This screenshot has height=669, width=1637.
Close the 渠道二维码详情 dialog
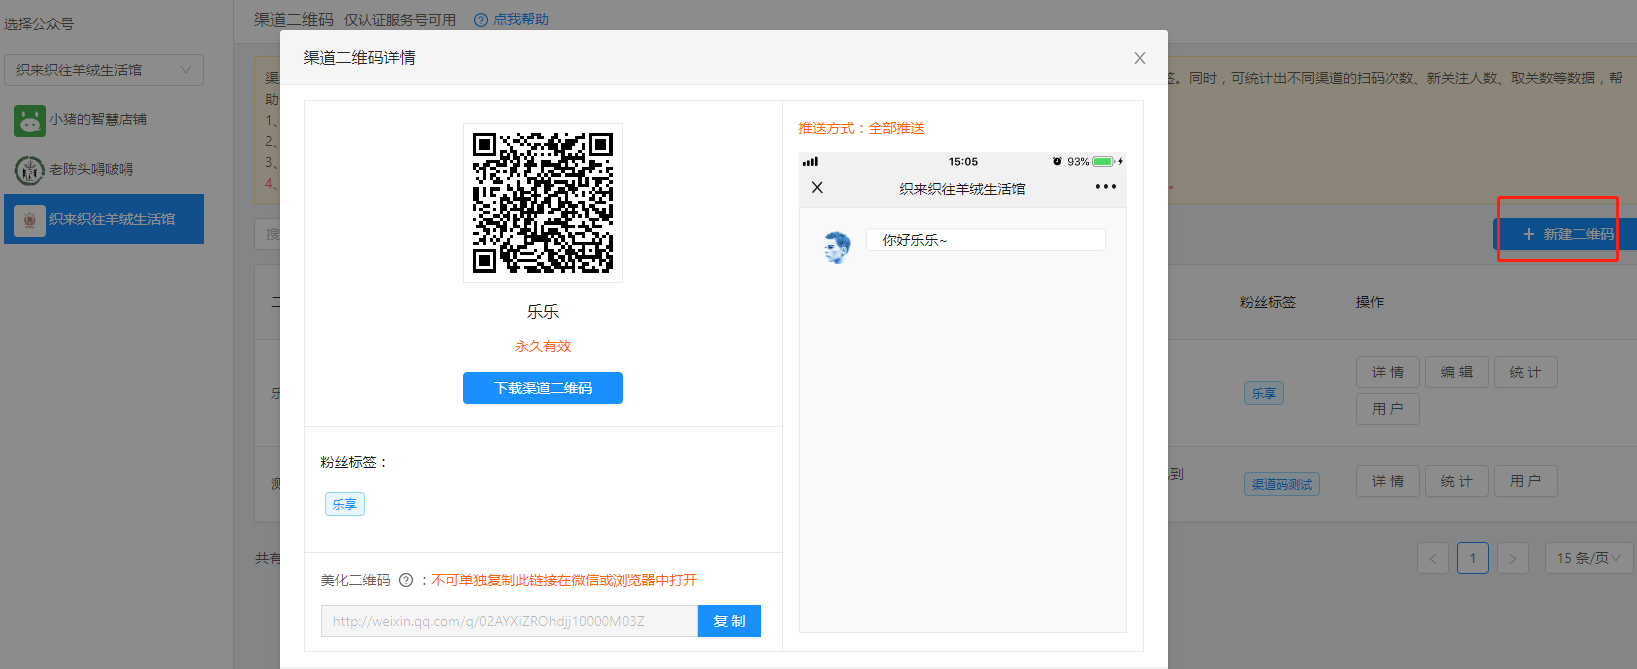point(1139,58)
